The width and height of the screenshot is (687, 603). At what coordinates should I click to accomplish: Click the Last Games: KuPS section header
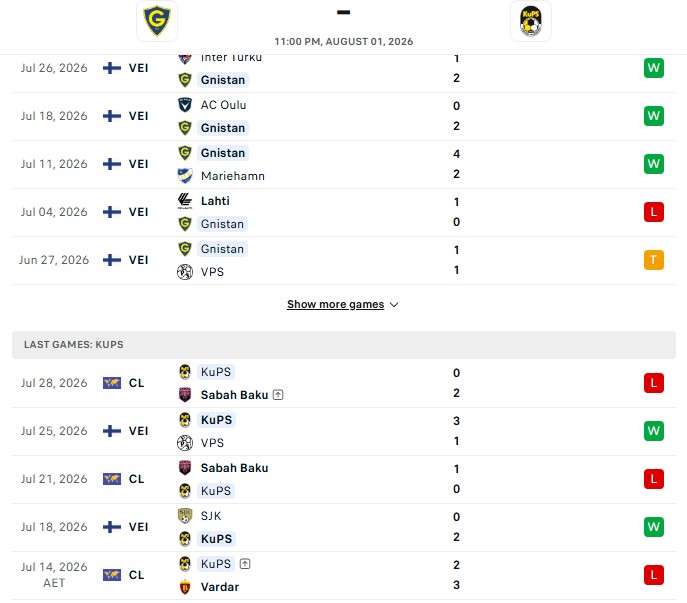coord(344,344)
